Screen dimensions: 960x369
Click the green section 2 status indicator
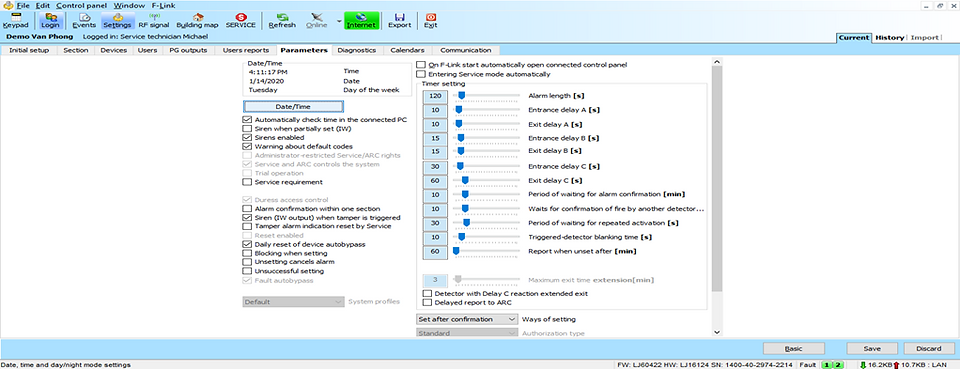pyautogui.click(x=838, y=365)
